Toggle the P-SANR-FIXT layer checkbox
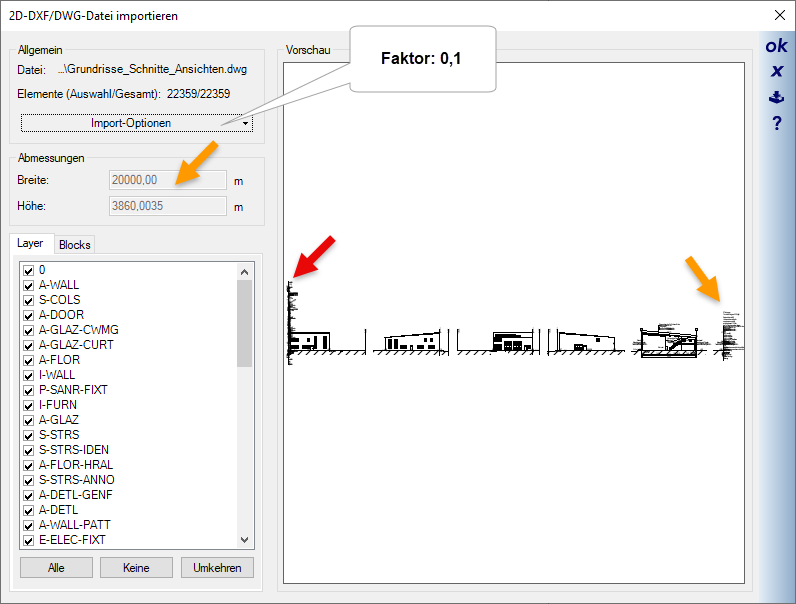 point(29,390)
